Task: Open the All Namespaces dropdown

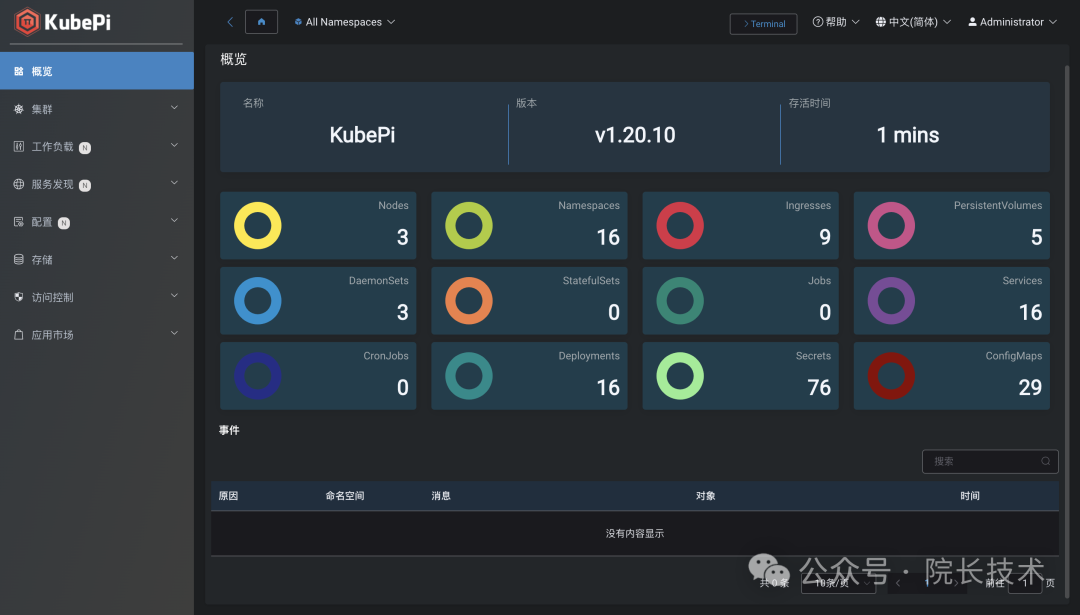Action: [x=344, y=22]
